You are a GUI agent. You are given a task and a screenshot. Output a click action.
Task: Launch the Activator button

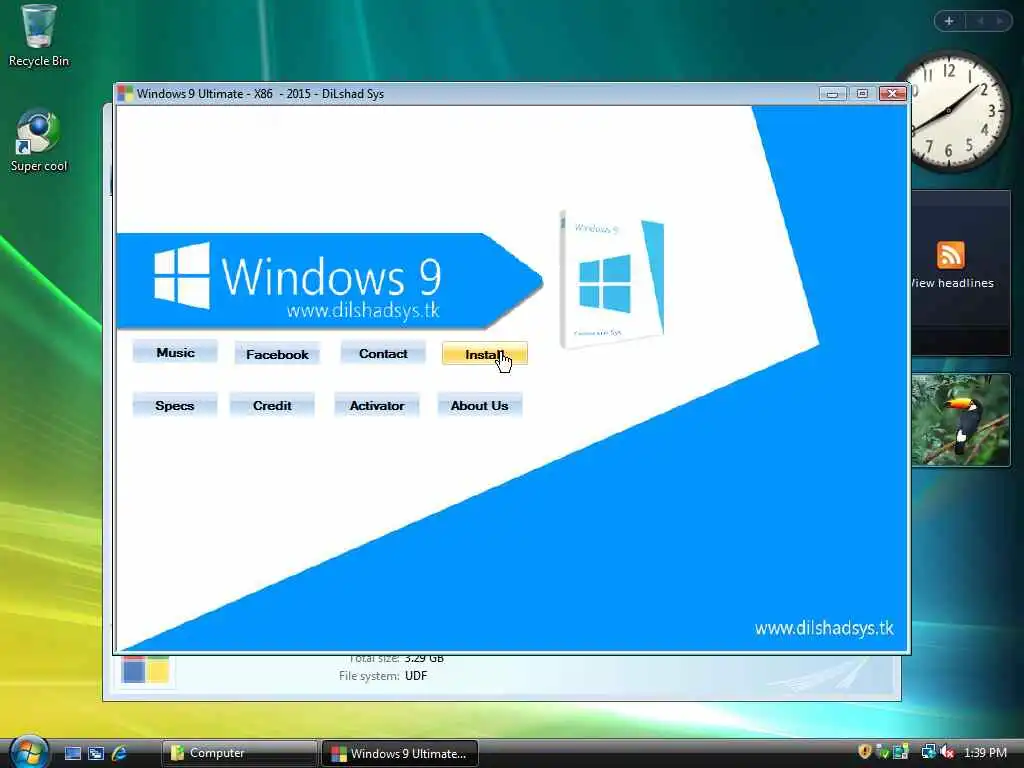[x=377, y=405]
